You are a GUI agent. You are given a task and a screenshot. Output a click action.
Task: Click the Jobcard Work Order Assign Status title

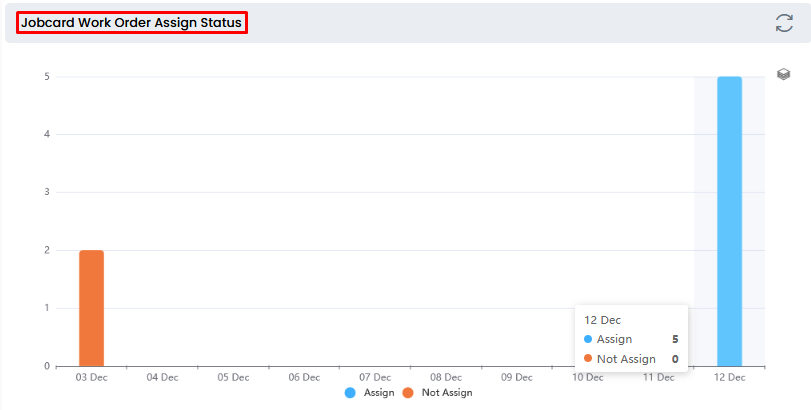coord(131,23)
